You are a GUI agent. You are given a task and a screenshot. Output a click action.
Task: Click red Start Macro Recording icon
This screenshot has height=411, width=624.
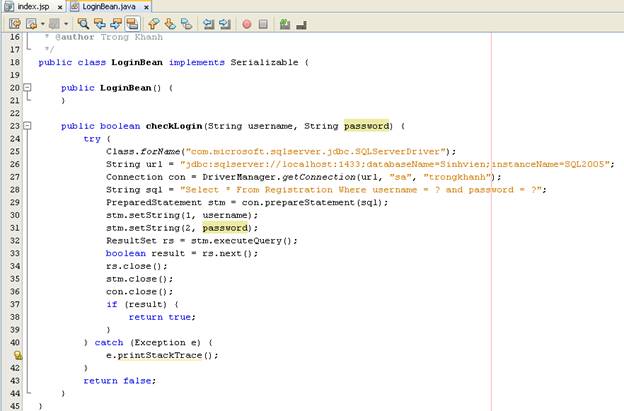247,24
